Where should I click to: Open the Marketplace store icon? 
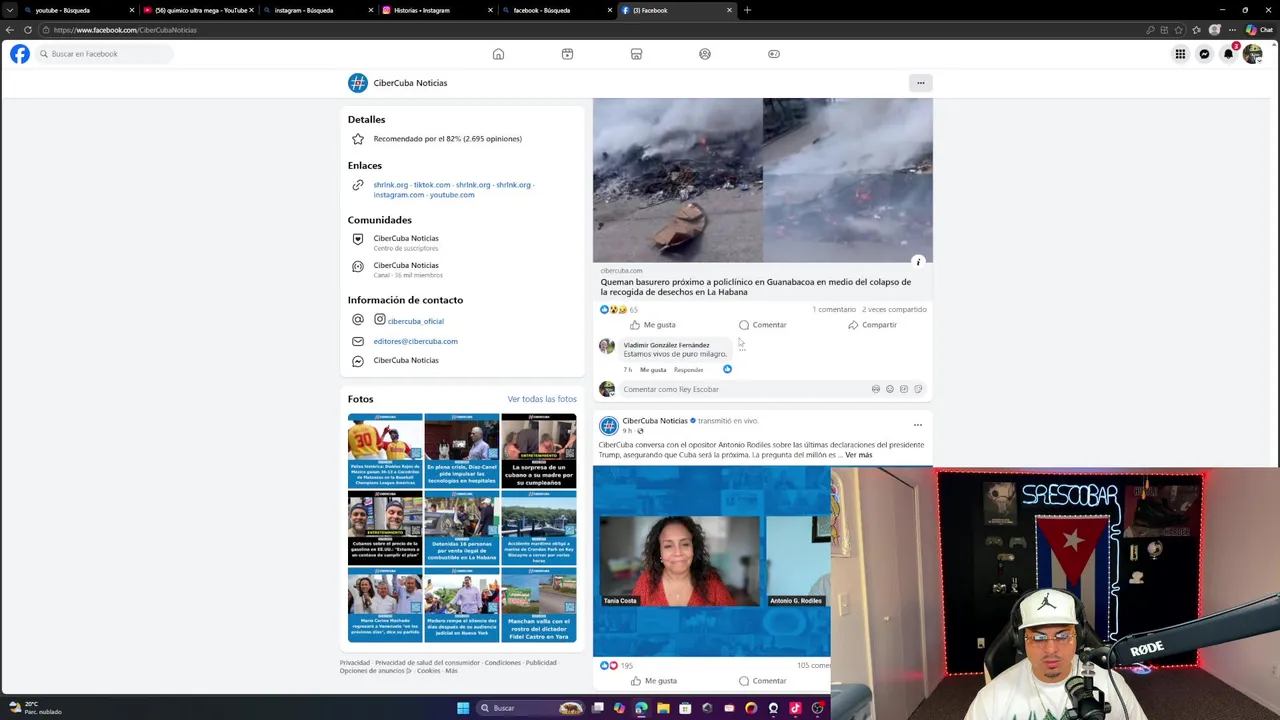coord(636,54)
